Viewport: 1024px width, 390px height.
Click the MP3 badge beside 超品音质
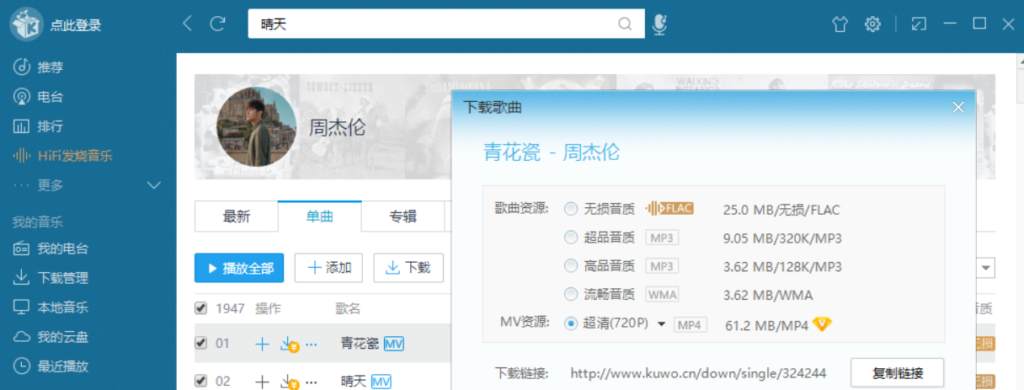point(662,238)
